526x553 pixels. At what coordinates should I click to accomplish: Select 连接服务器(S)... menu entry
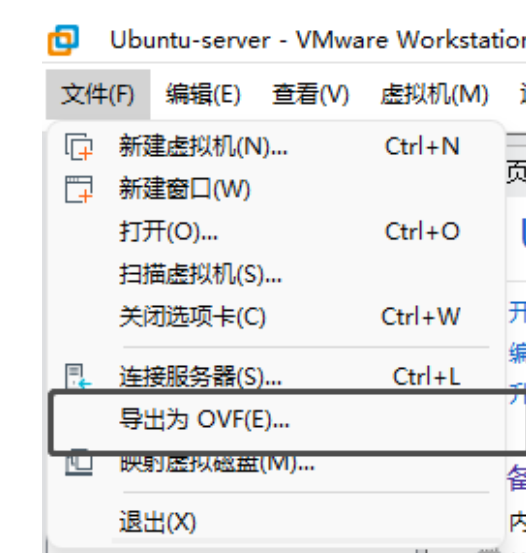pos(275,376)
